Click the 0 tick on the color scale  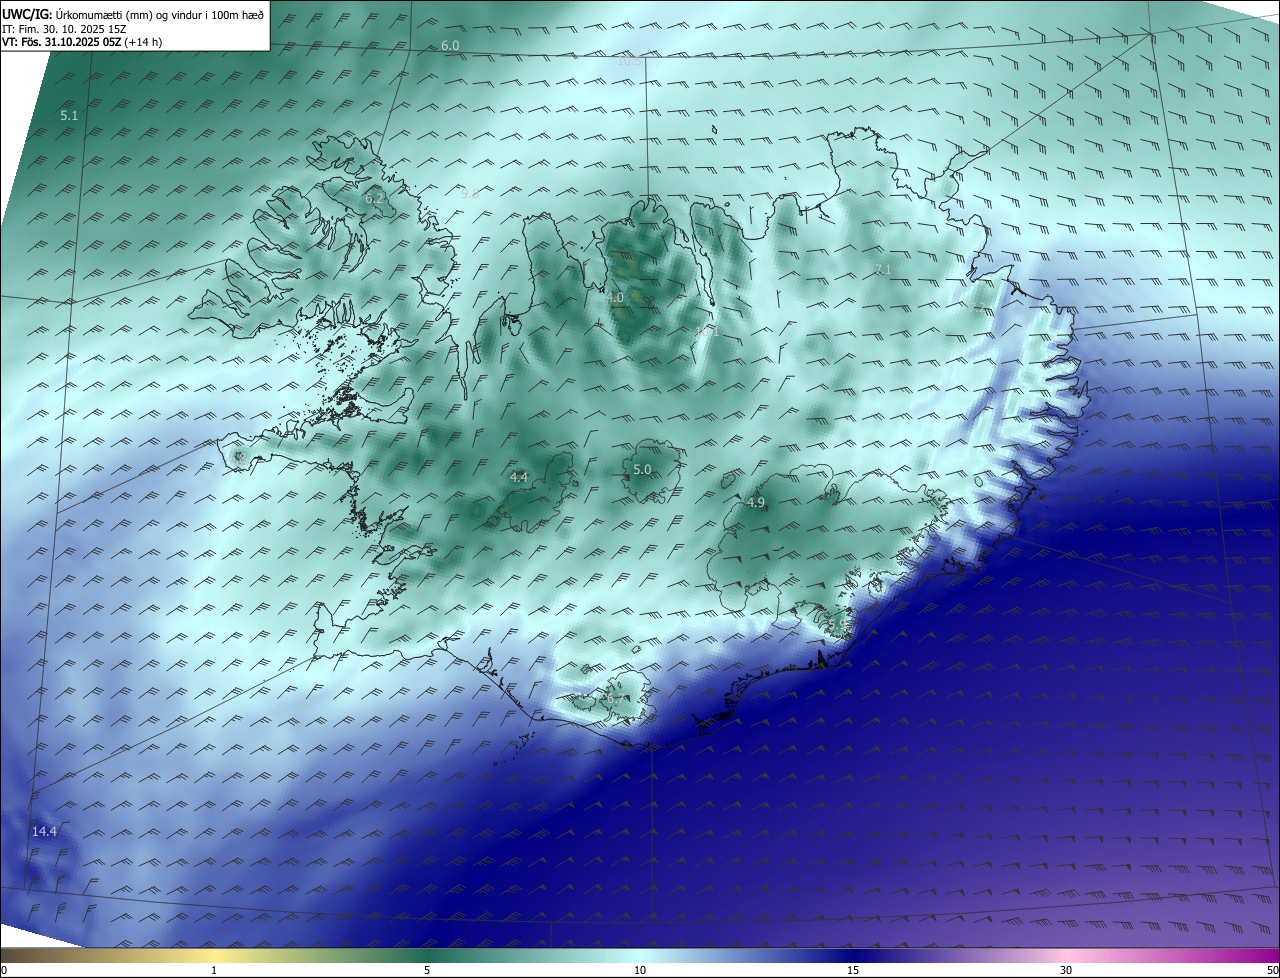[4, 970]
